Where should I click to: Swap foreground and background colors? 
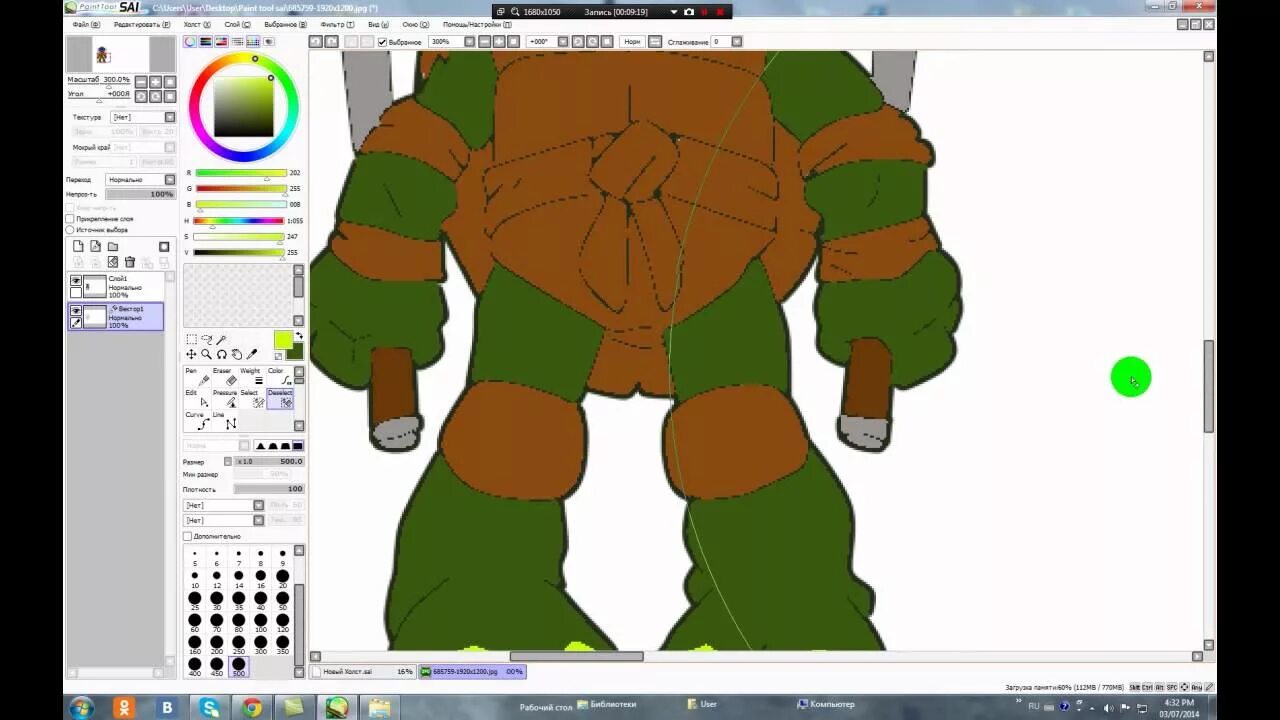299,337
